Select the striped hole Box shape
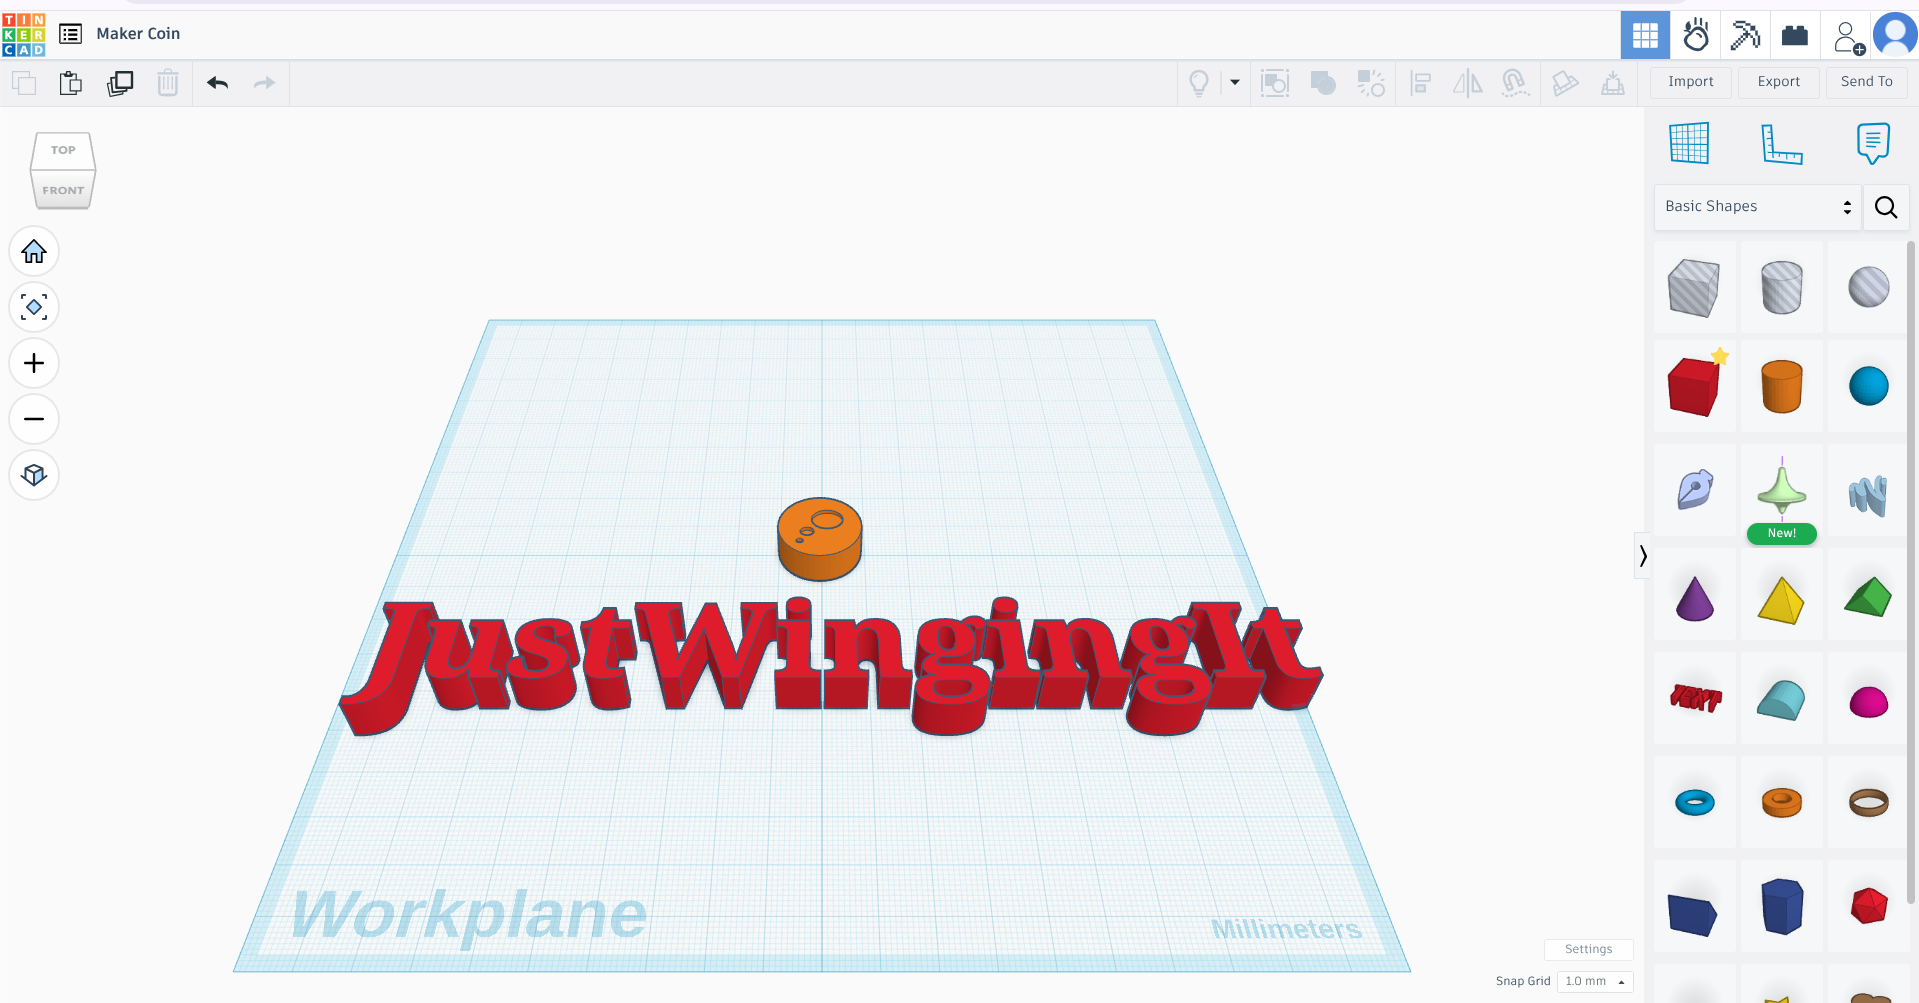The width and height of the screenshot is (1919, 1003). tap(1694, 288)
